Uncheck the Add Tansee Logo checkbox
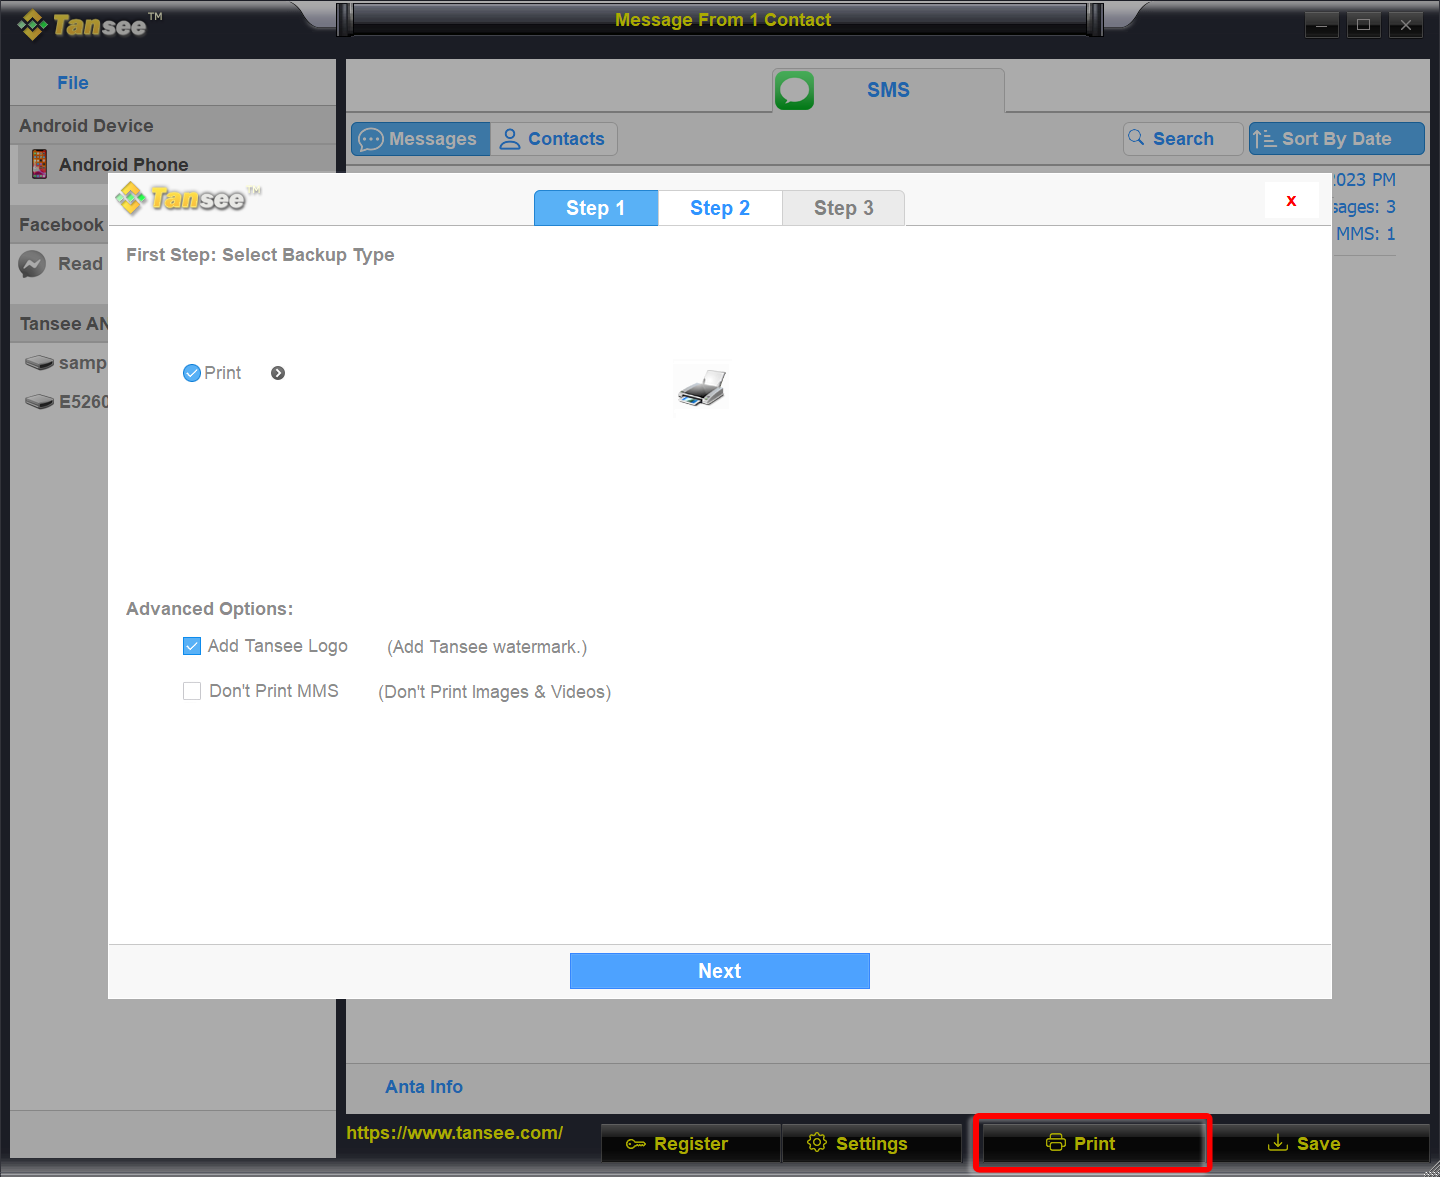Viewport: 1440px width, 1177px height. pyautogui.click(x=192, y=646)
